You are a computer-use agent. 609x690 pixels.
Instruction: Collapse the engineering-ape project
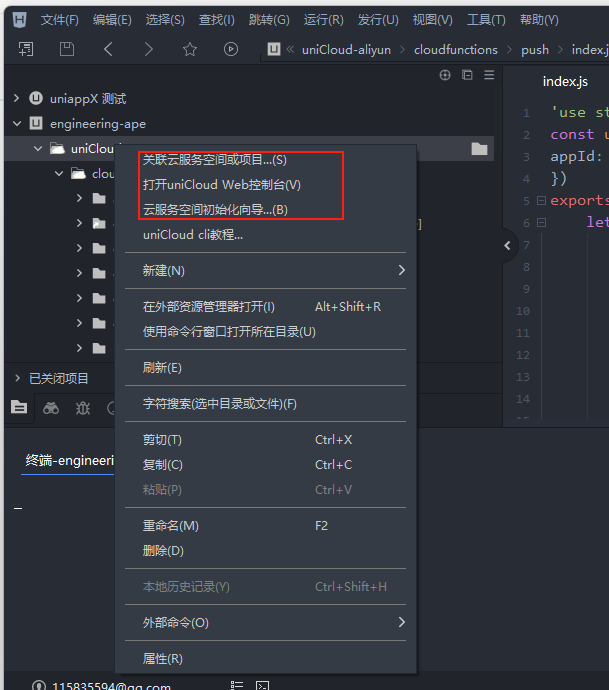(17, 123)
